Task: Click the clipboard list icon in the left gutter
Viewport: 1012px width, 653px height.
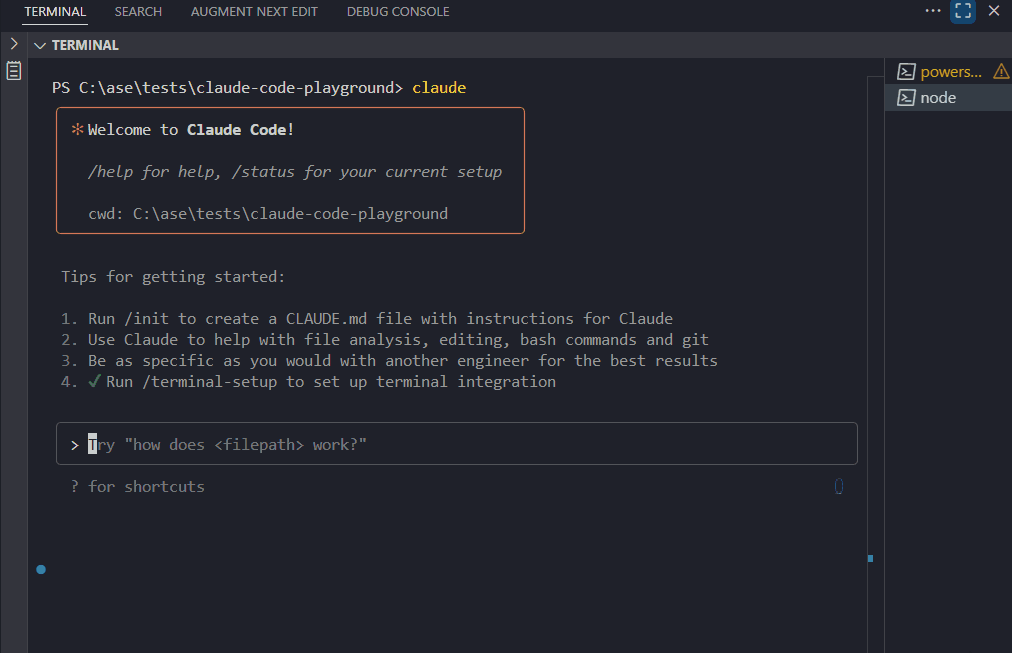Action: point(14,70)
